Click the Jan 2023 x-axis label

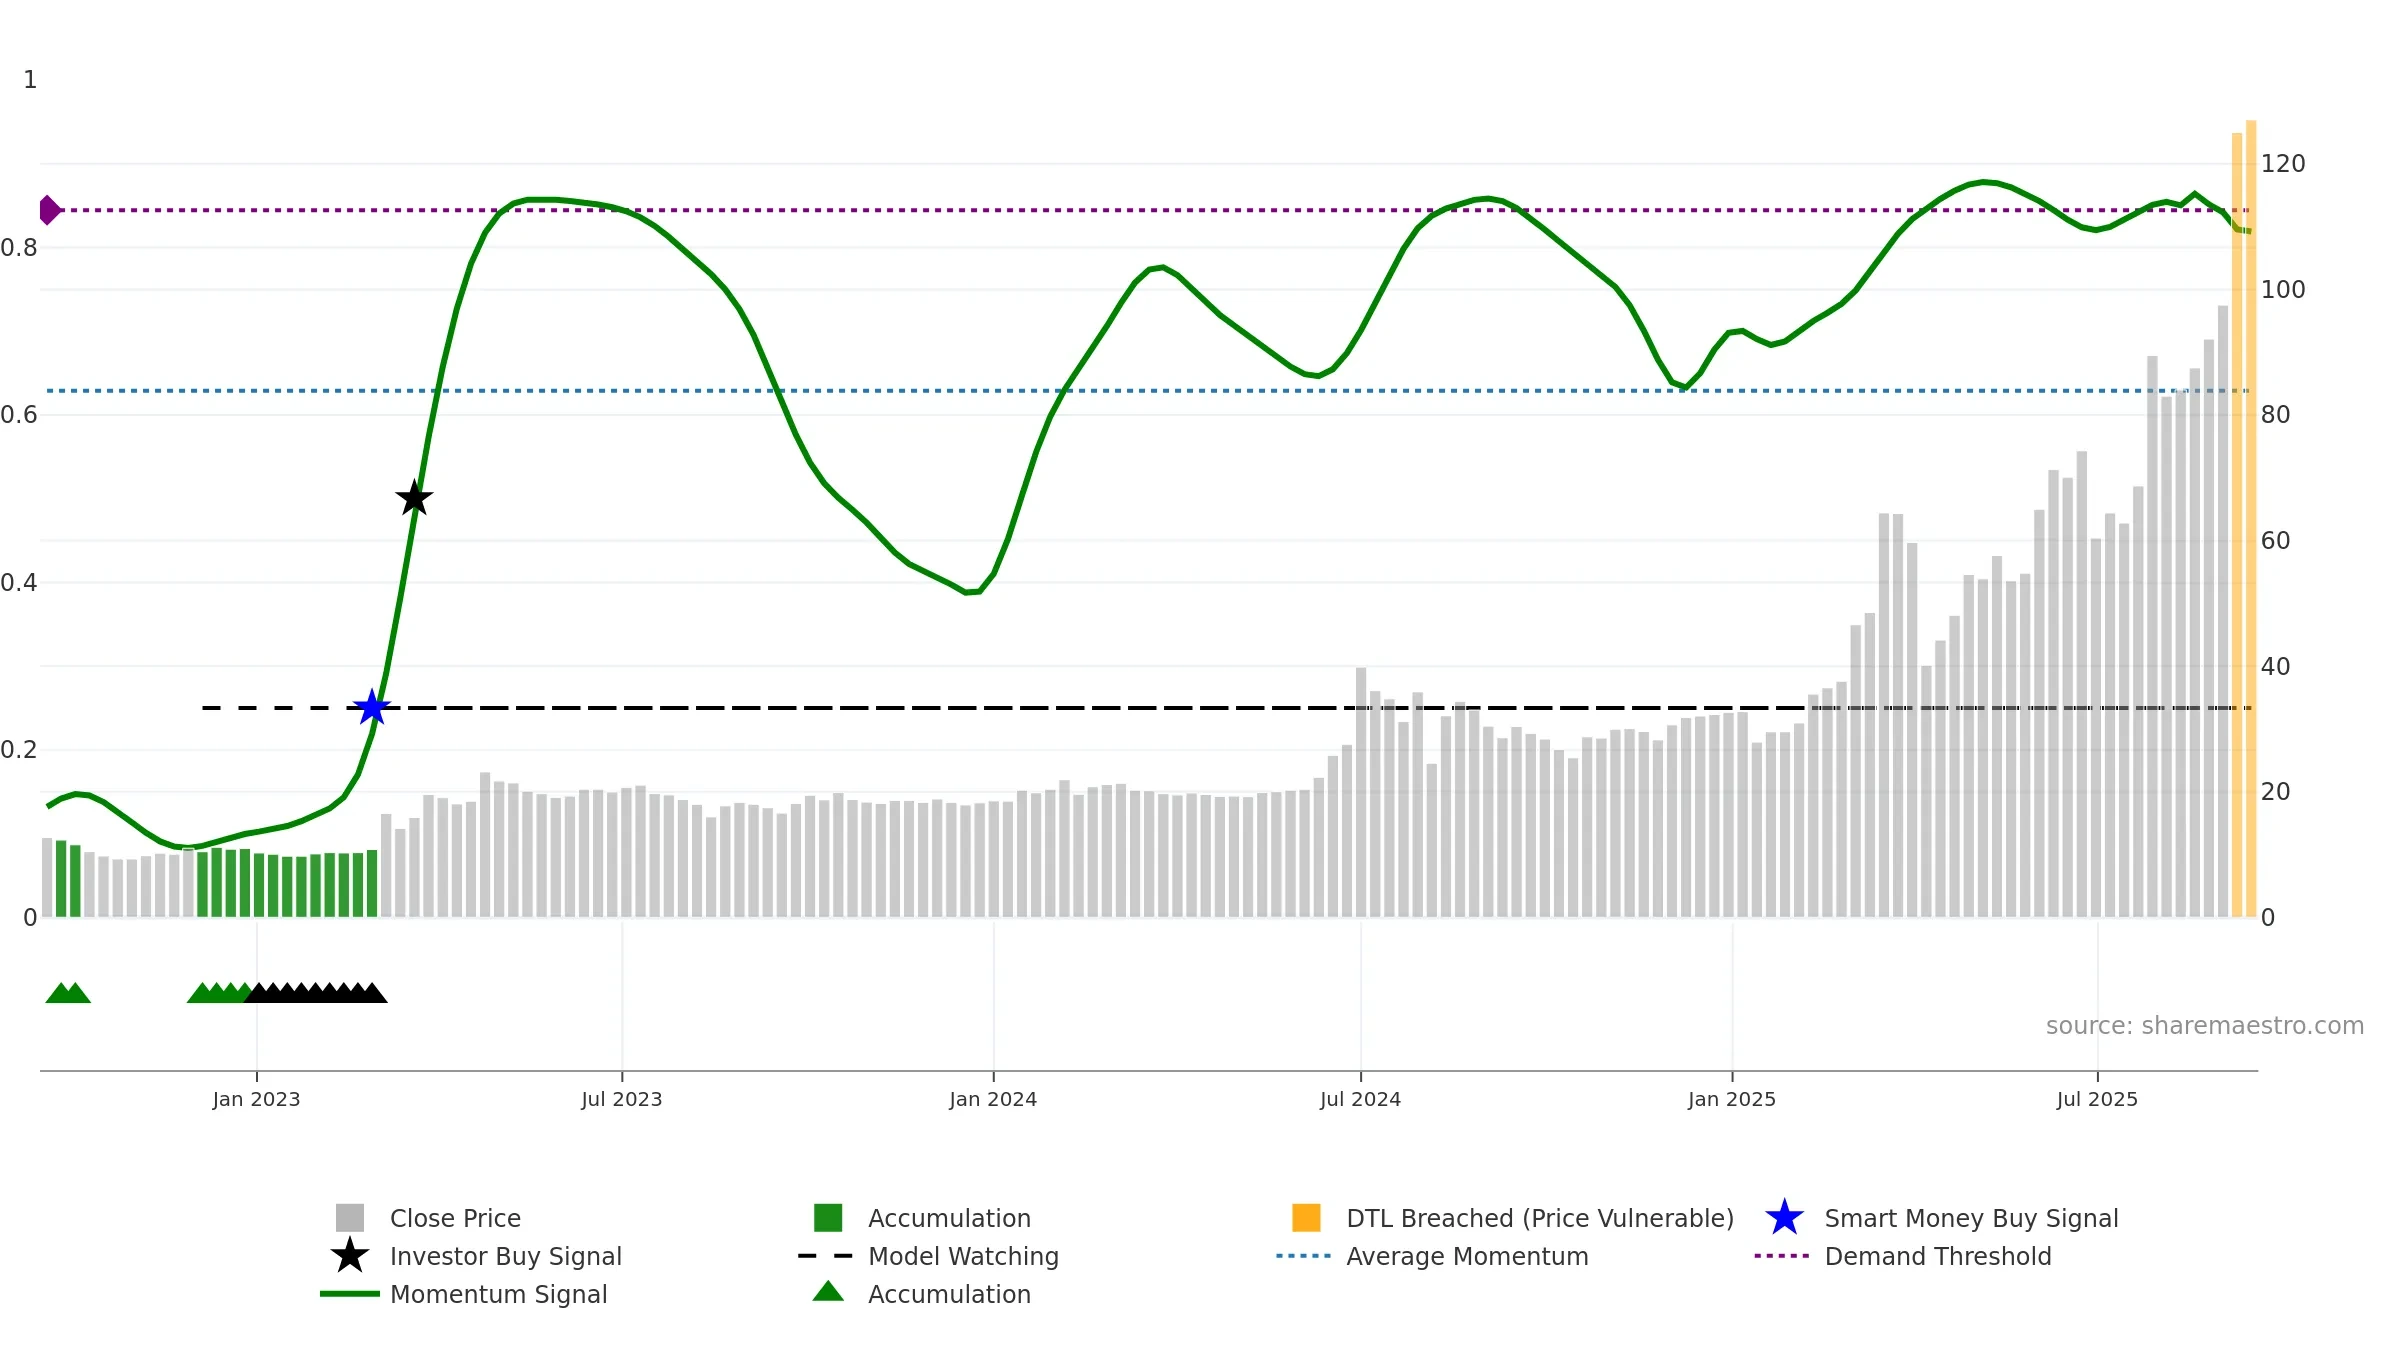tap(256, 1099)
